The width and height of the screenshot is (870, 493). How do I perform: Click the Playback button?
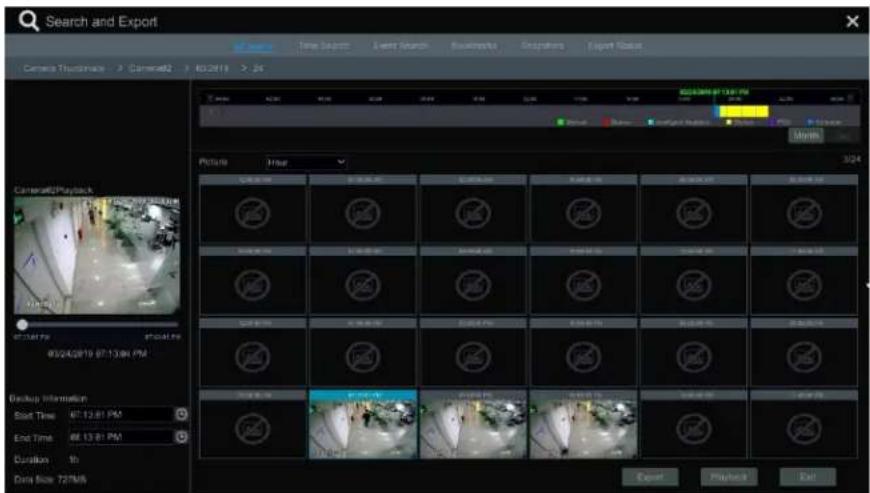point(729,477)
